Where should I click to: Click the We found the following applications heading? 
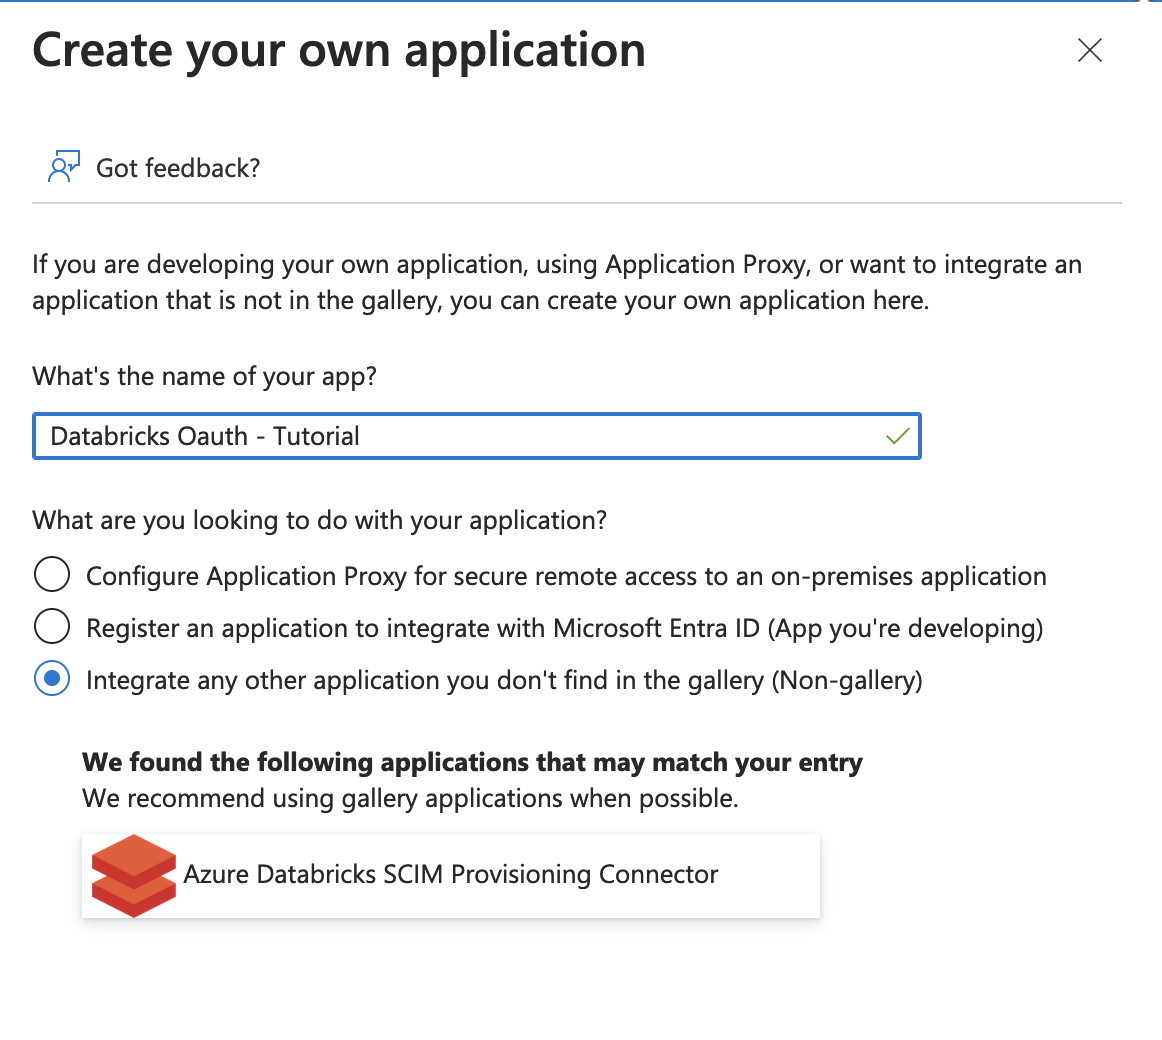[x=472, y=762]
